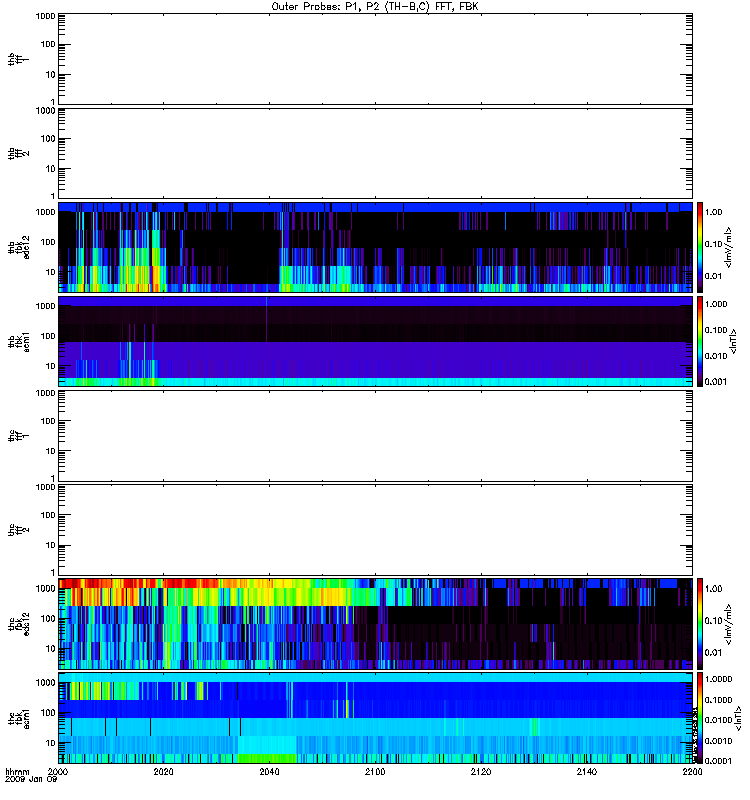Select the empty thc fff 1 plot panel
This screenshot has width=750, height=800.
click(x=375, y=436)
